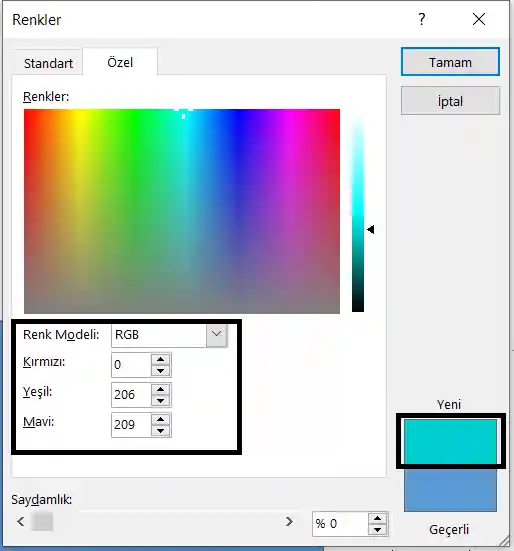Click the Tamam button

(450, 62)
